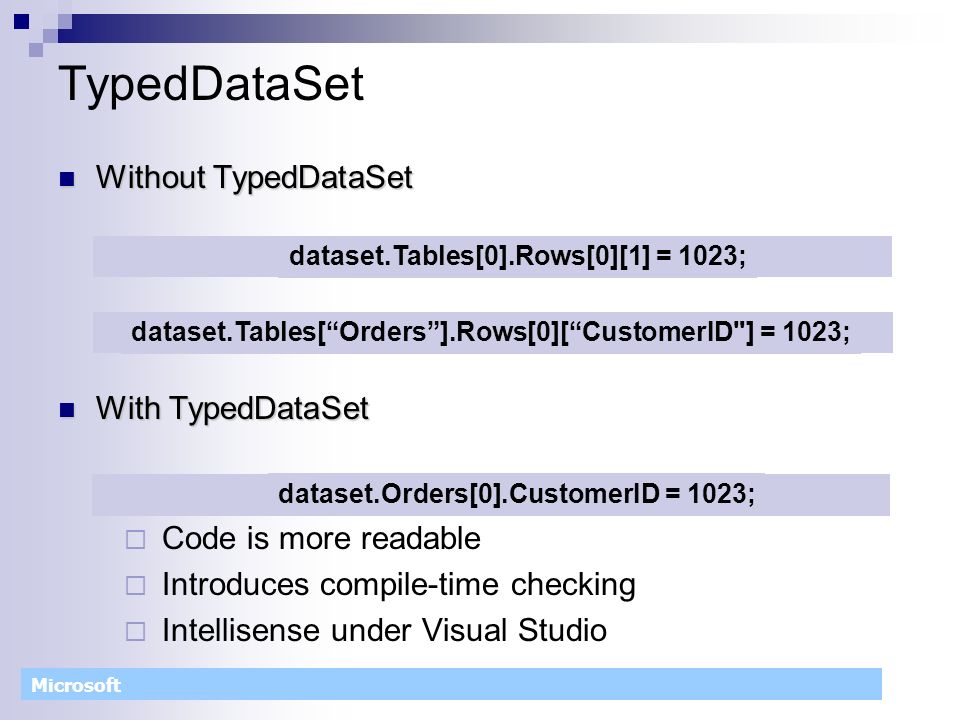Click the light purple square below header bar
The image size is (960, 720).
click(36, 50)
